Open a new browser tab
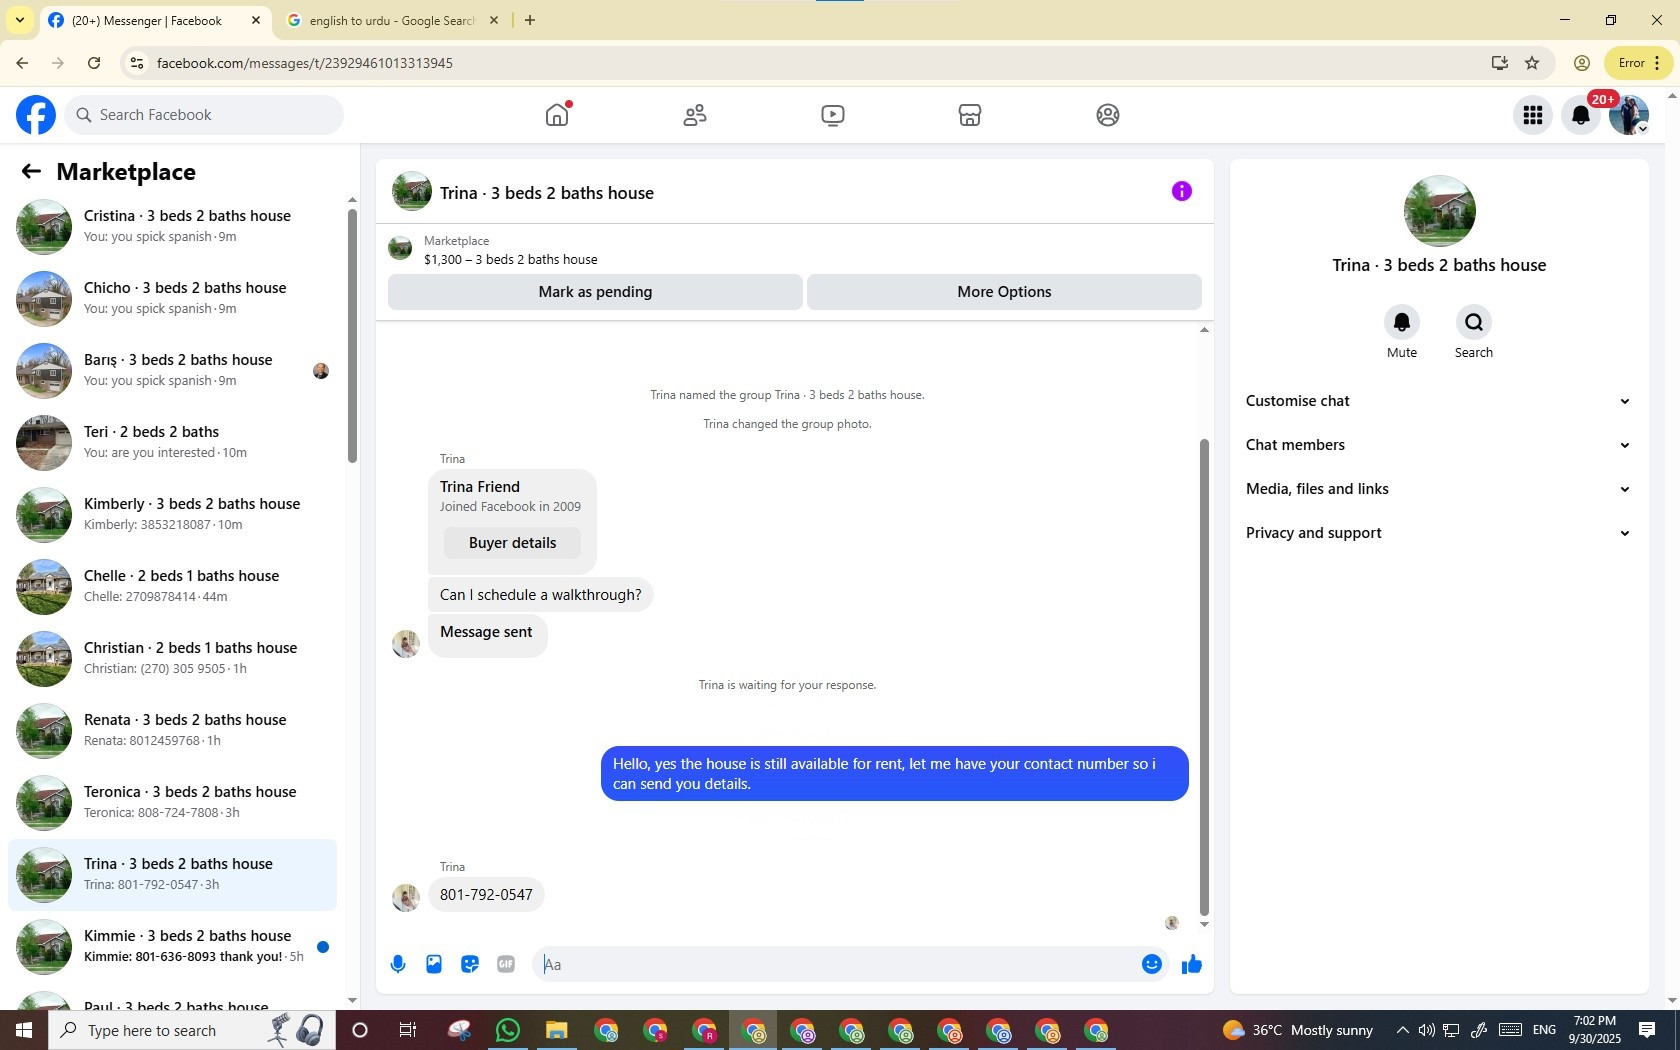 (x=530, y=20)
